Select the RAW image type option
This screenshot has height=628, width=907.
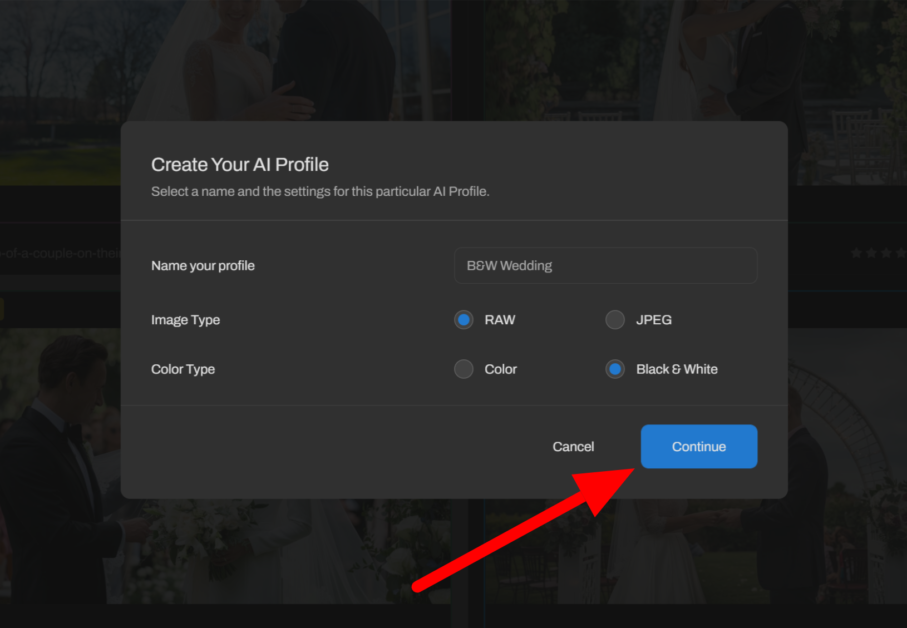click(x=463, y=320)
